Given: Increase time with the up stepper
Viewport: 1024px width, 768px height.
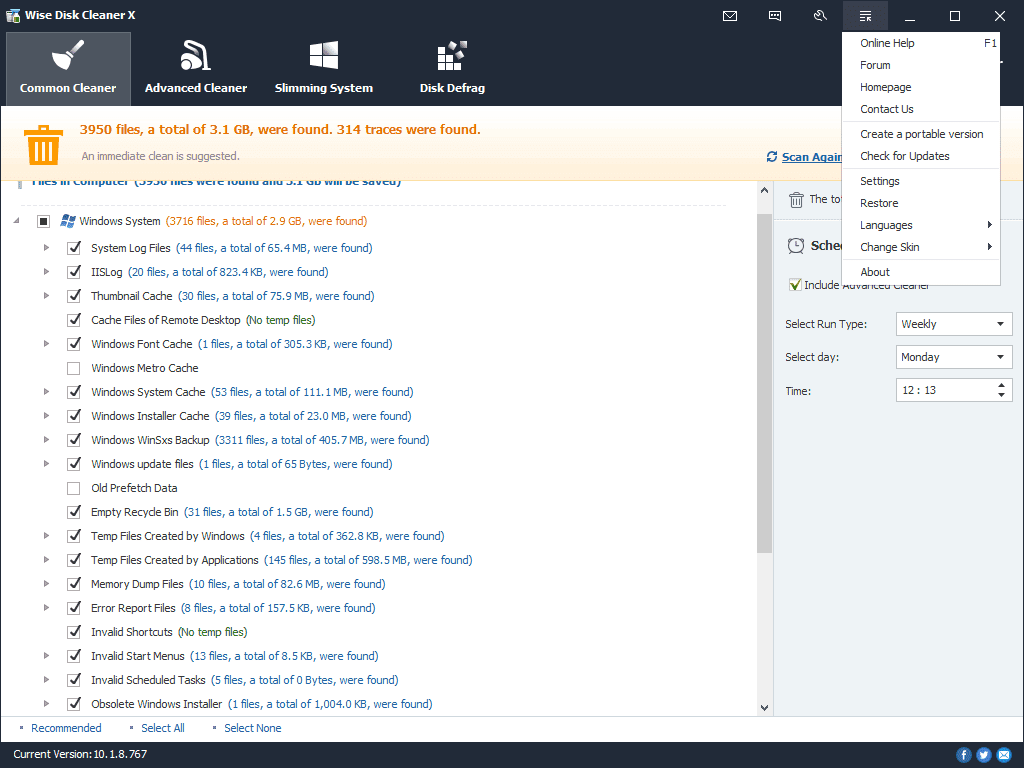Looking at the screenshot, I should click(1001, 385).
